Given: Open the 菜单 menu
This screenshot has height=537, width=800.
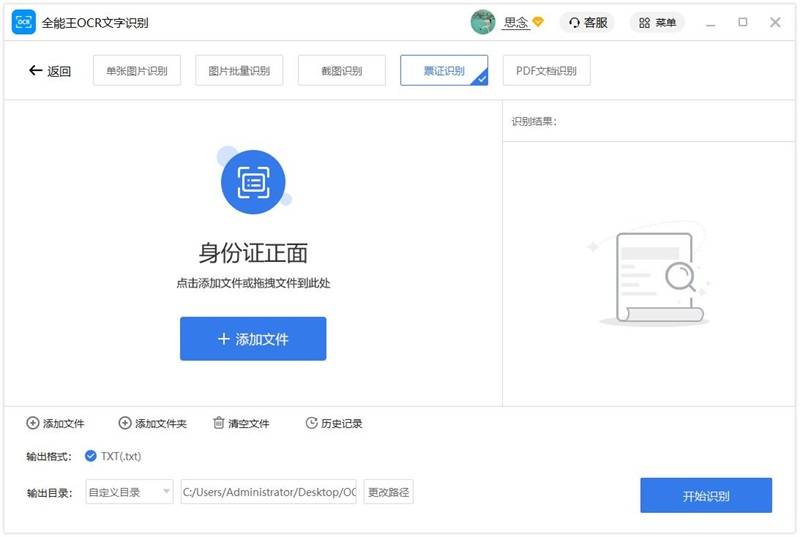Looking at the screenshot, I should [x=657, y=22].
